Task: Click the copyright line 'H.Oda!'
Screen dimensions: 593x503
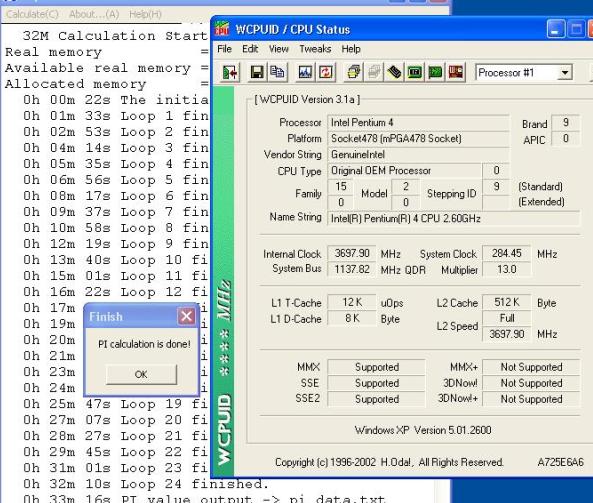Action: [396, 462]
